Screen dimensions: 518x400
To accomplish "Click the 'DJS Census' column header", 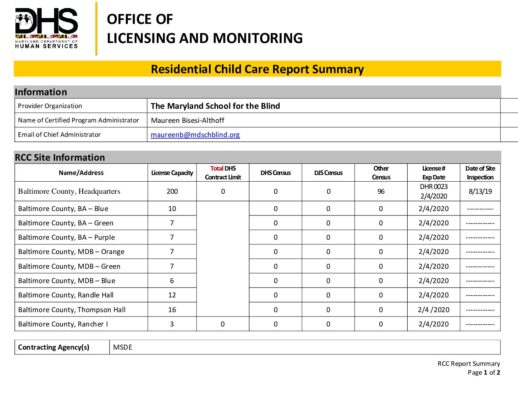I will (x=328, y=173).
